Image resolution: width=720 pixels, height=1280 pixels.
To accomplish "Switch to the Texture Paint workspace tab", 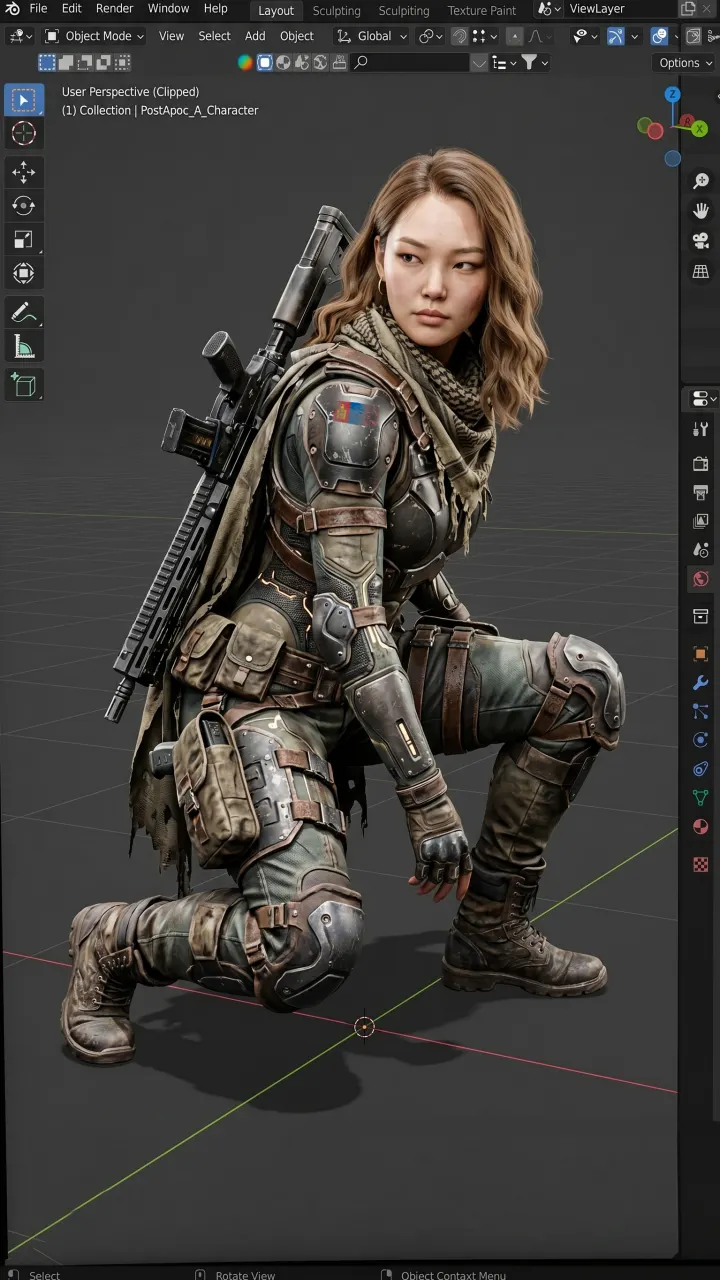I will (x=482, y=10).
